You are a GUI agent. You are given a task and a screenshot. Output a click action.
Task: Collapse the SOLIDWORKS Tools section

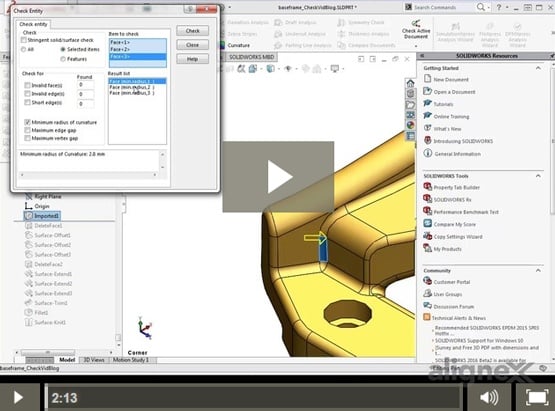538,176
